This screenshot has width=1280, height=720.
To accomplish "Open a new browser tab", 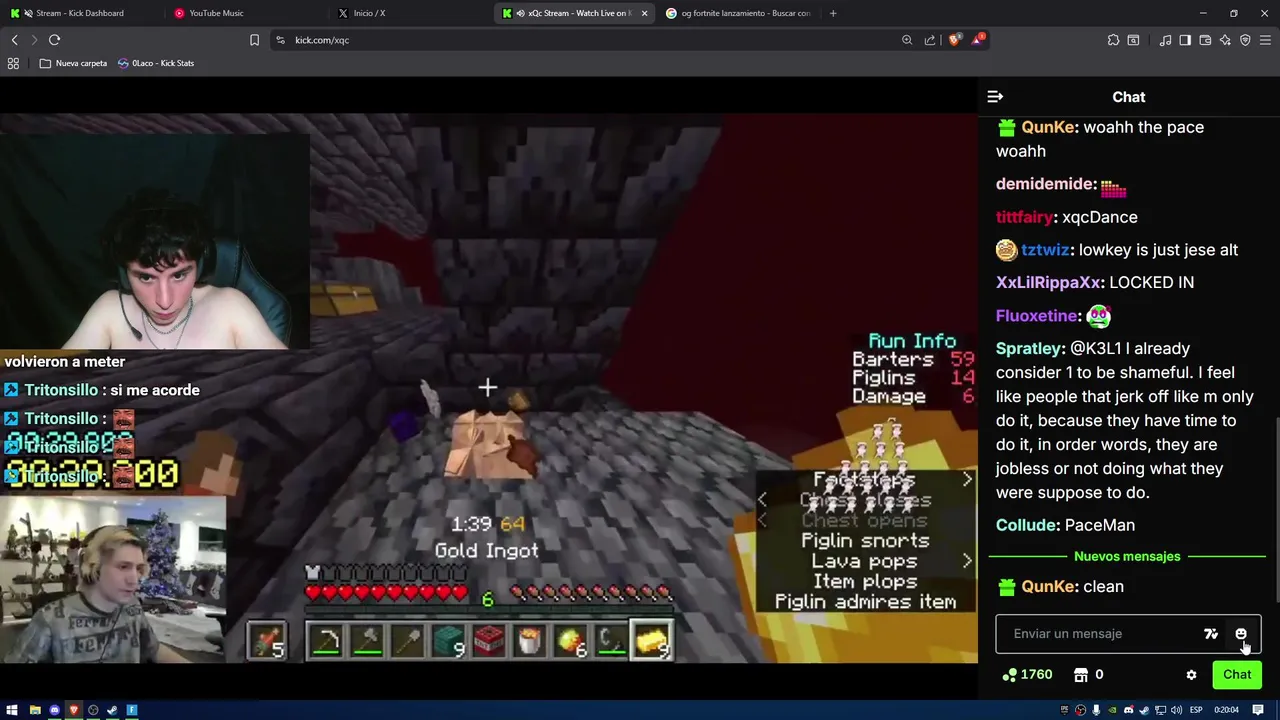I will pyautogui.click(x=833, y=13).
